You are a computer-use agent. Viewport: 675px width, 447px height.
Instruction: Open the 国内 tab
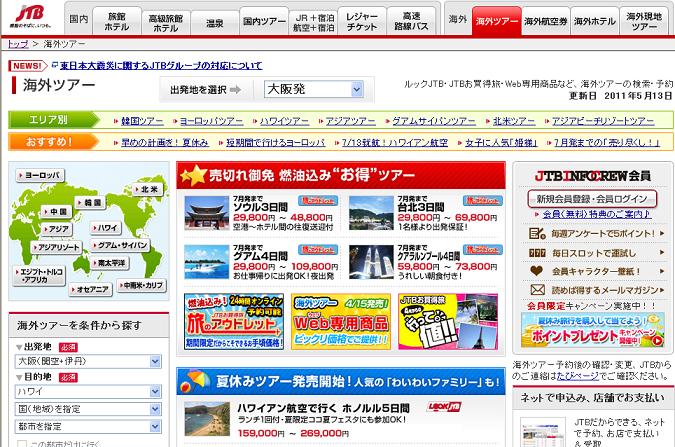point(79,19)
